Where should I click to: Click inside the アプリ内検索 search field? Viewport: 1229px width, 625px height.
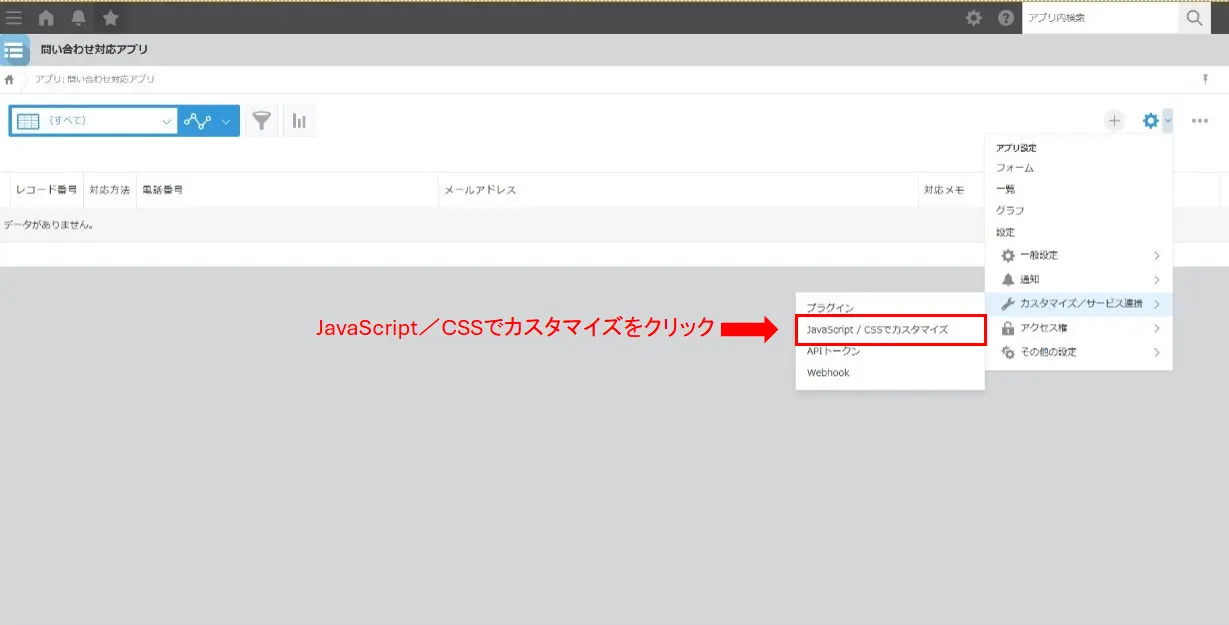pos(1100,17)
